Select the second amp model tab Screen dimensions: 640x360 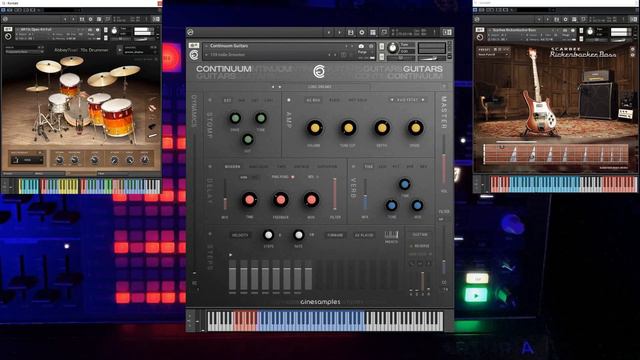coord(335,100)
